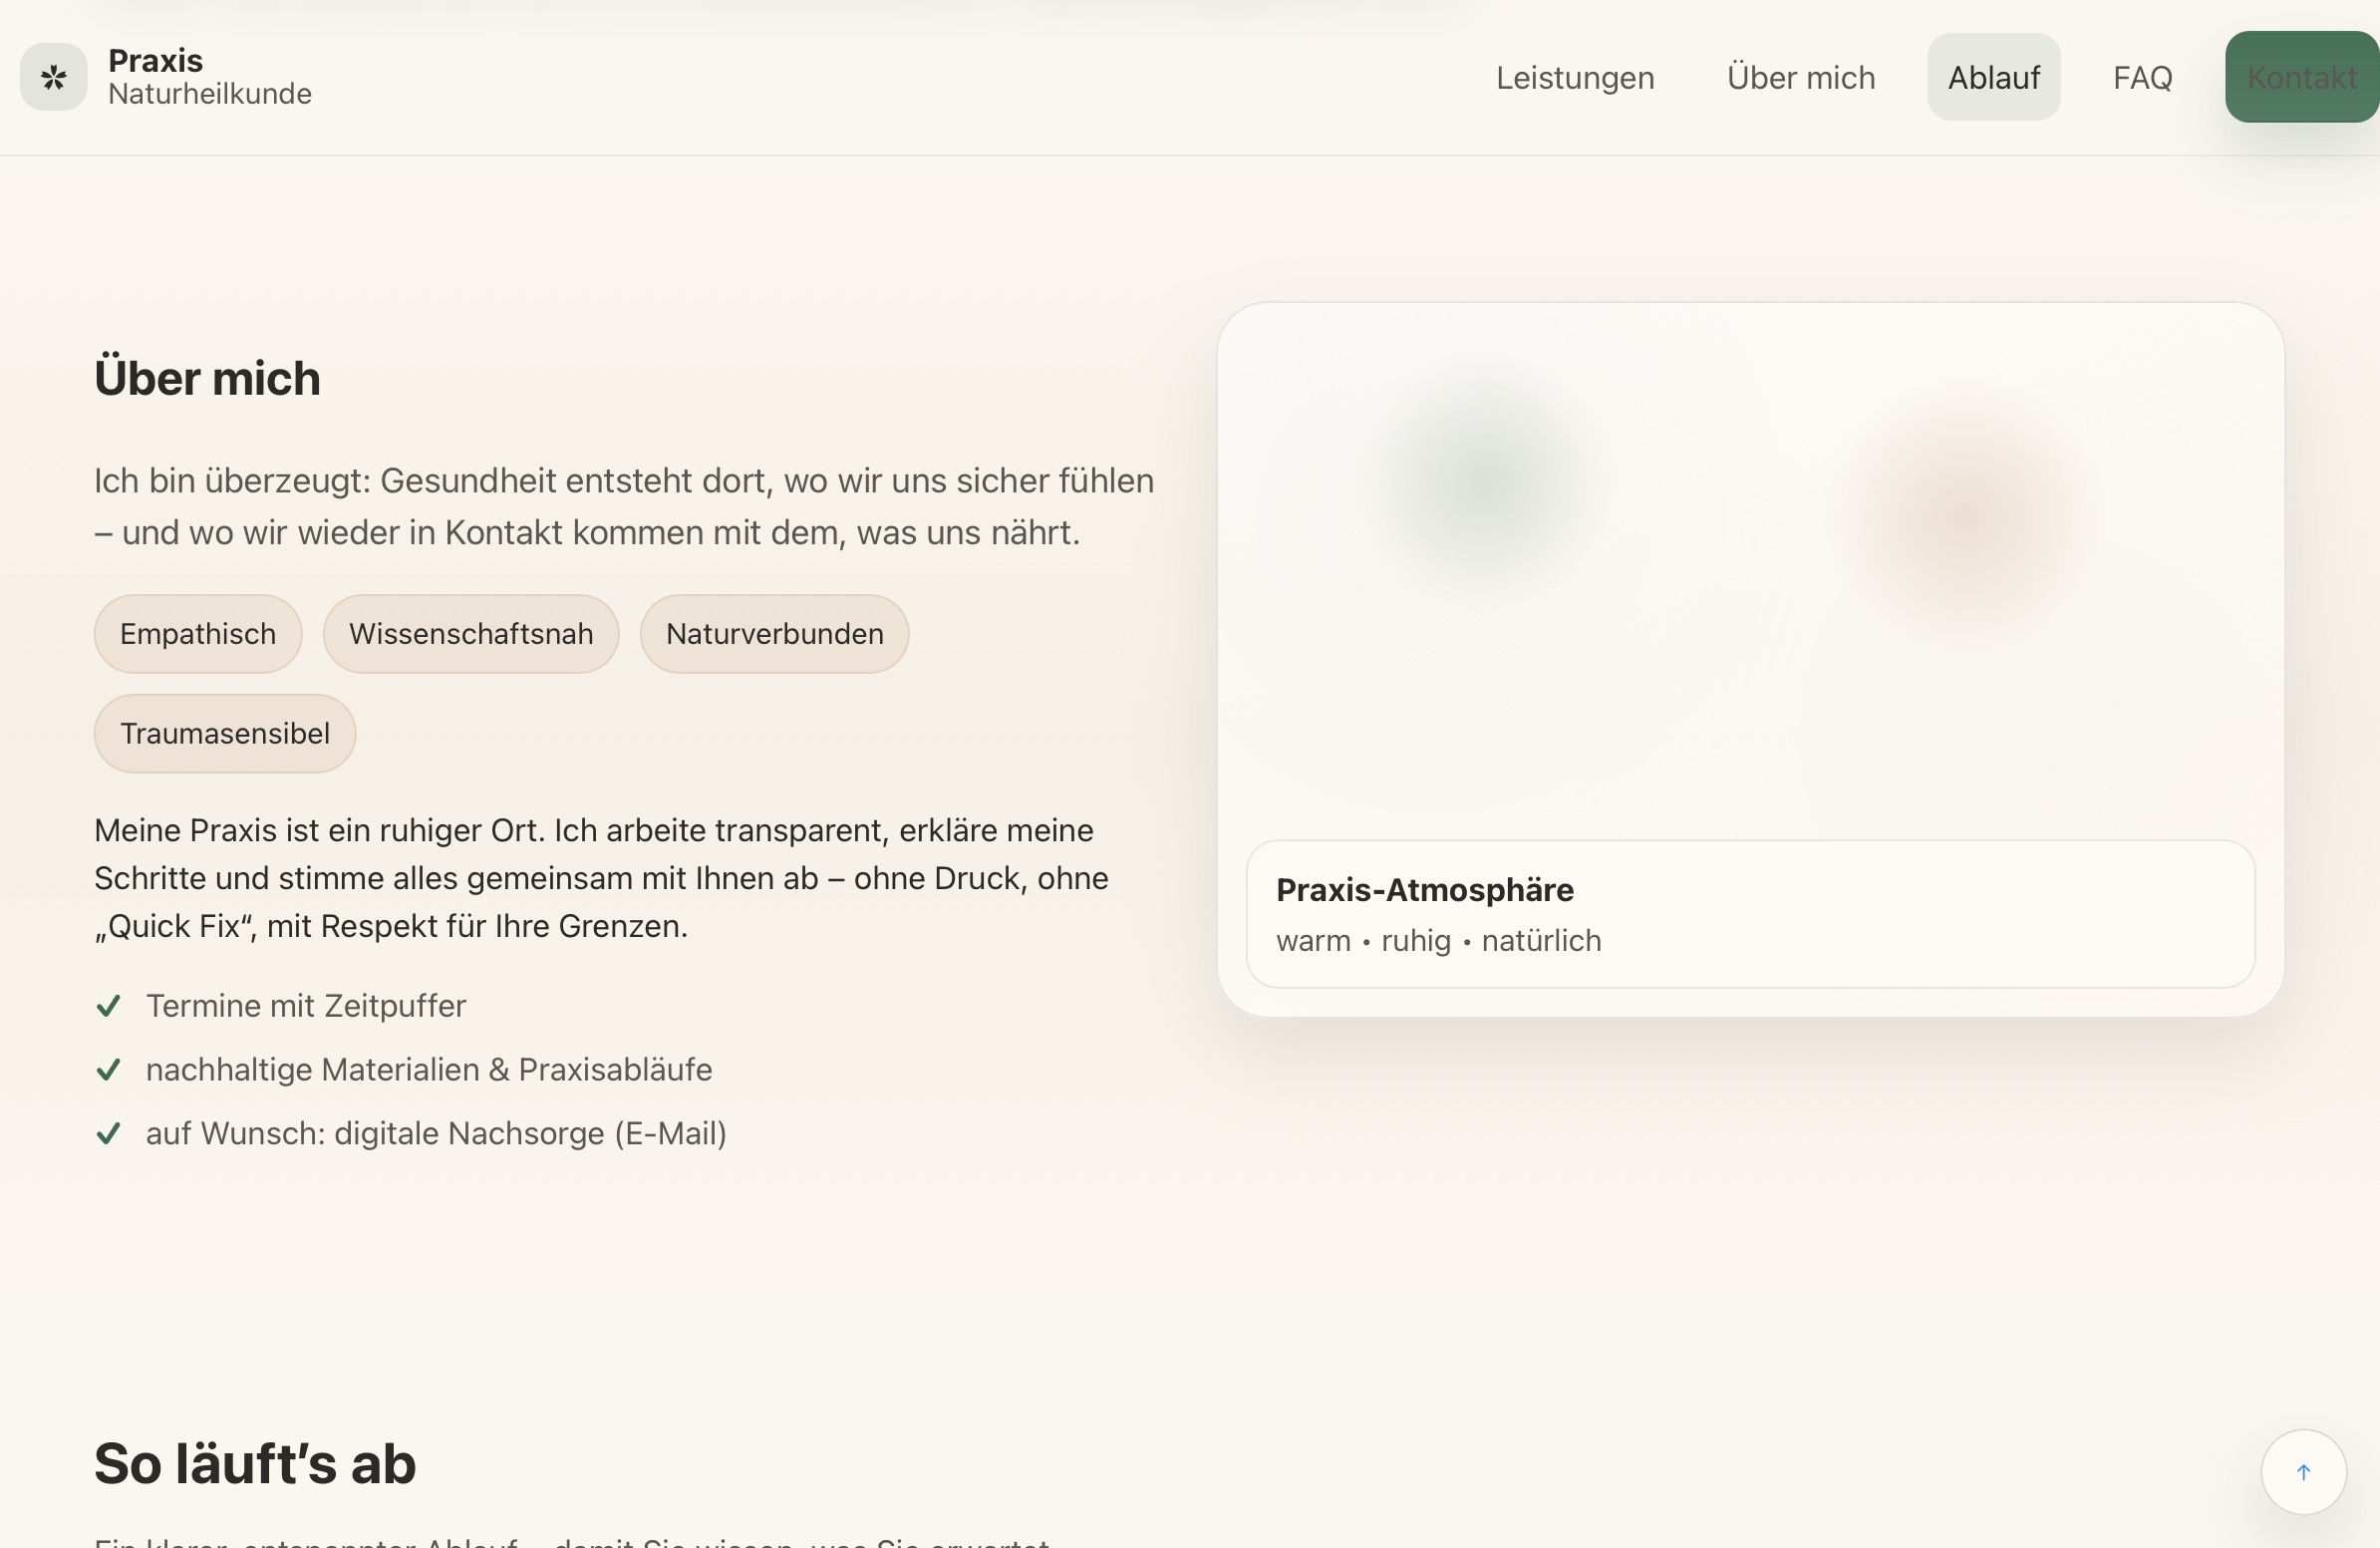This screenshot has height=1548, width=2380.
Task: Click checkmark icon beside nachhaltige Materialien
Action: [108, 1070]
